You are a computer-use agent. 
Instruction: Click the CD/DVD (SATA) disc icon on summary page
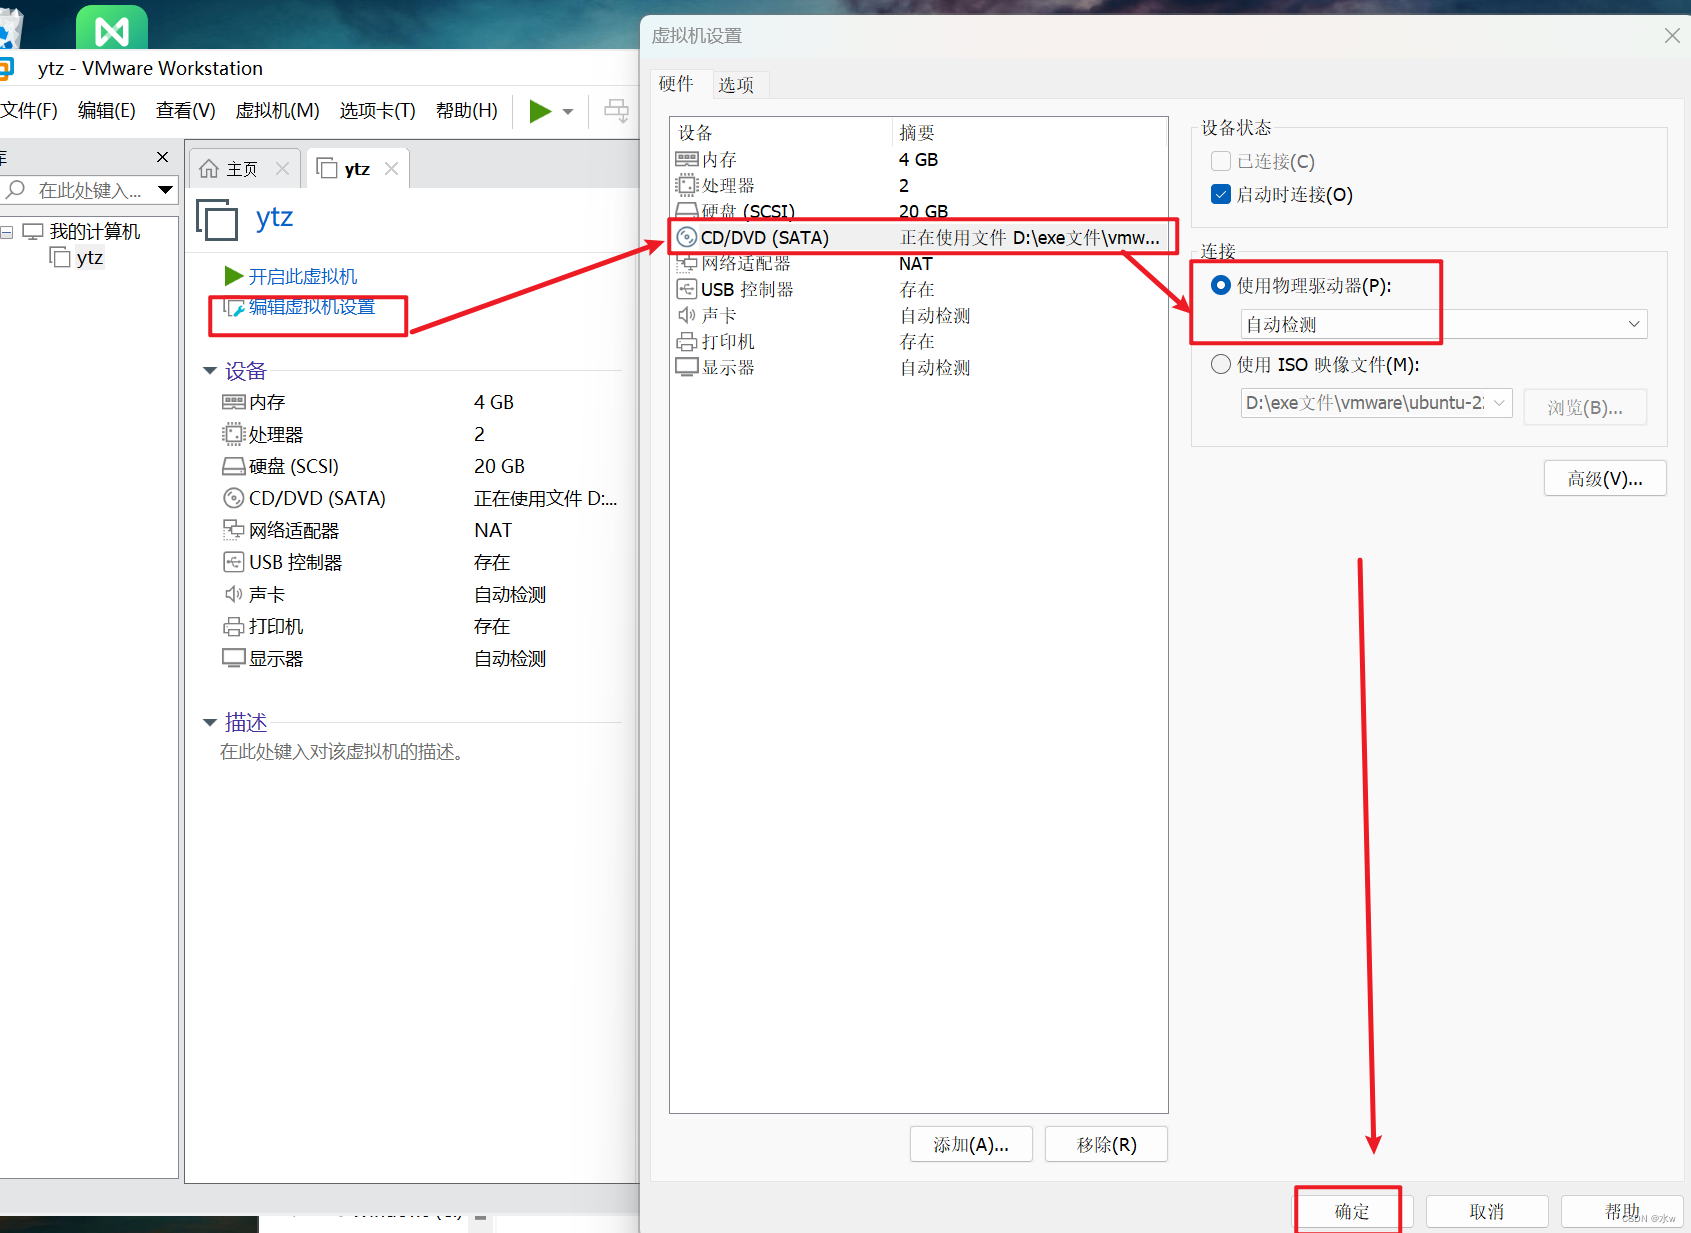(233, 498)
